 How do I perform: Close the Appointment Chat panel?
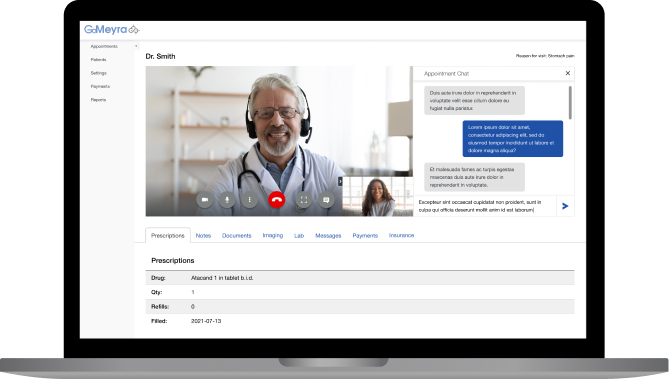568,73
